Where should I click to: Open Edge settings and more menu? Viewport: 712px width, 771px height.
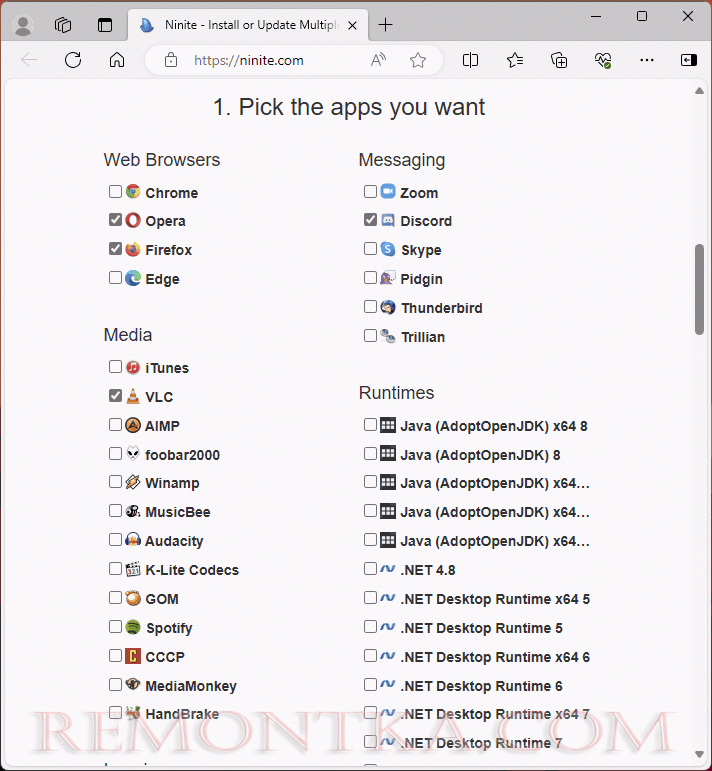[647, 60]
